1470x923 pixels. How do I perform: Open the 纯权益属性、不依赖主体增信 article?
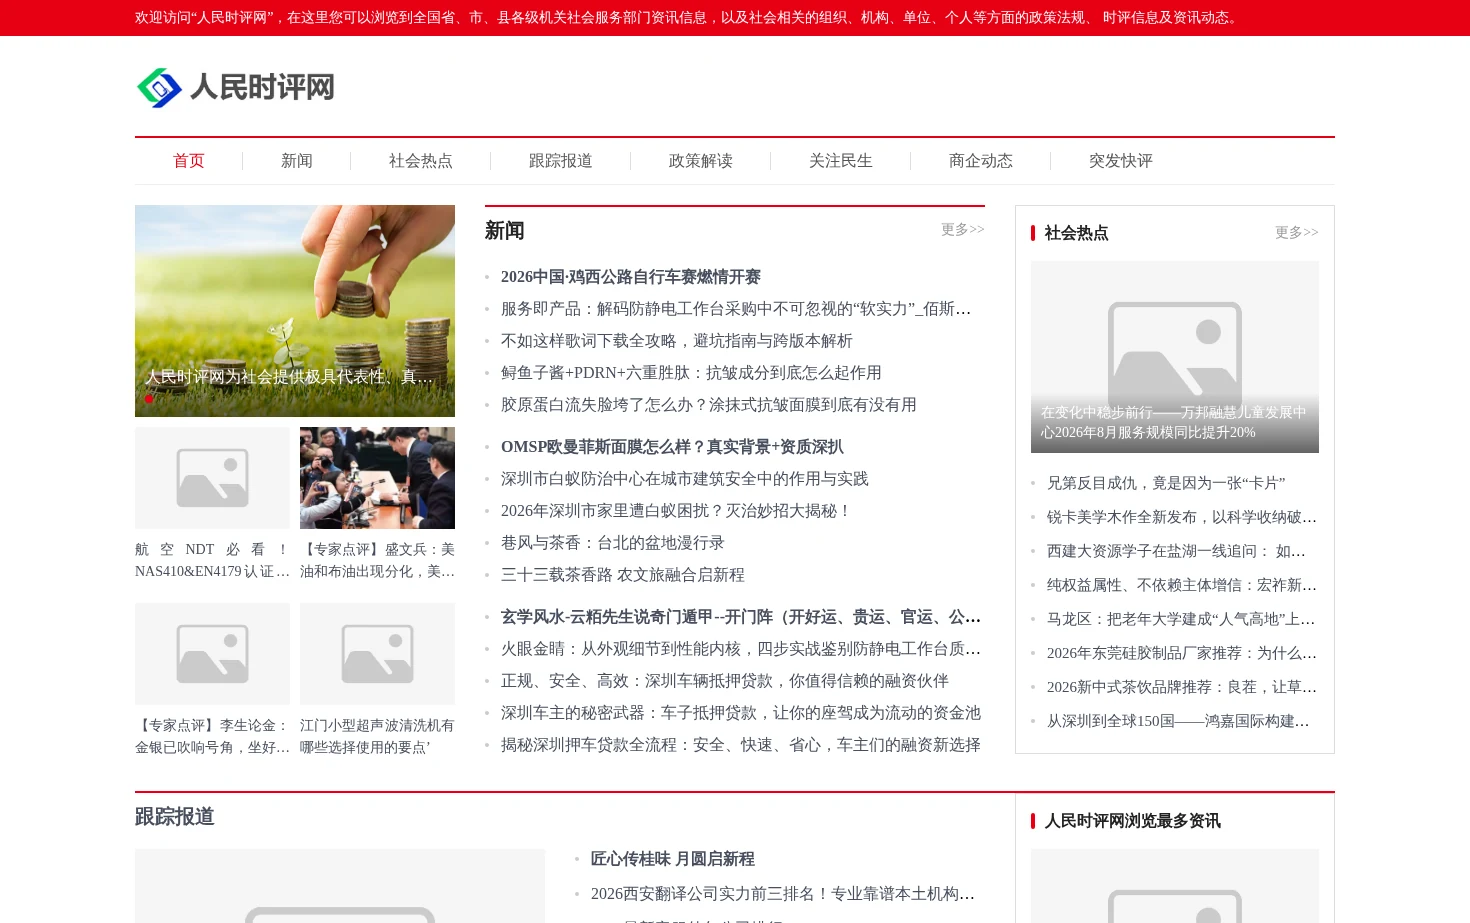tap(1182, 585)
